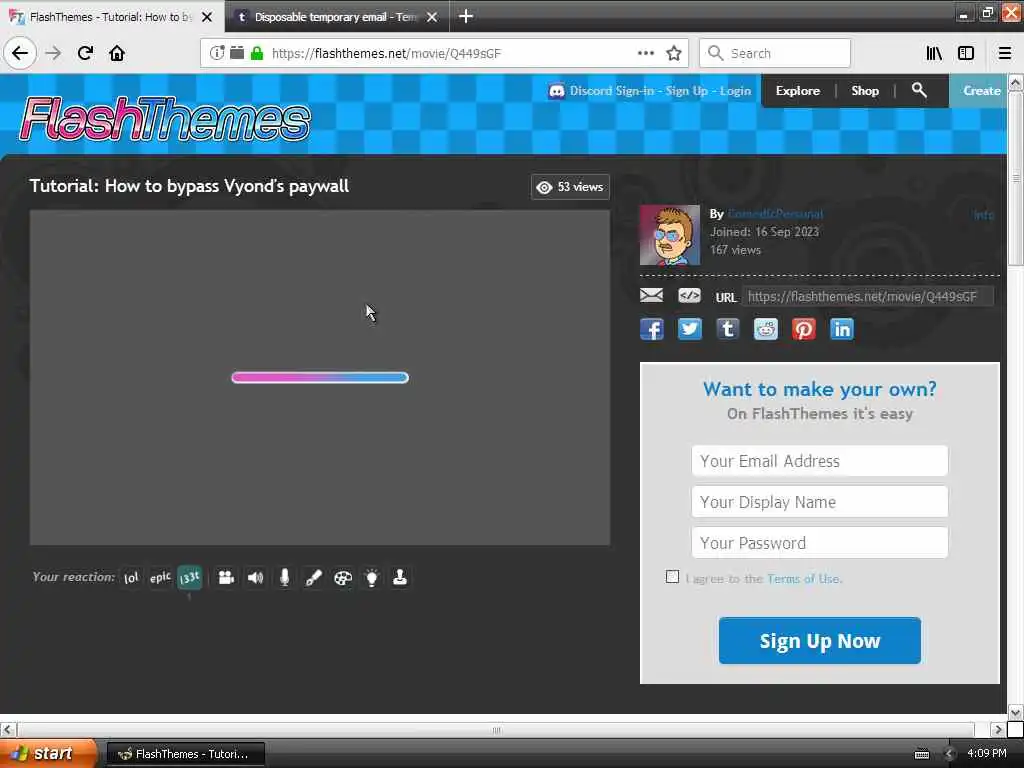The image size is (1024, 768).
Task: Open the author's profile name link
Action: [x=775, y=214]
